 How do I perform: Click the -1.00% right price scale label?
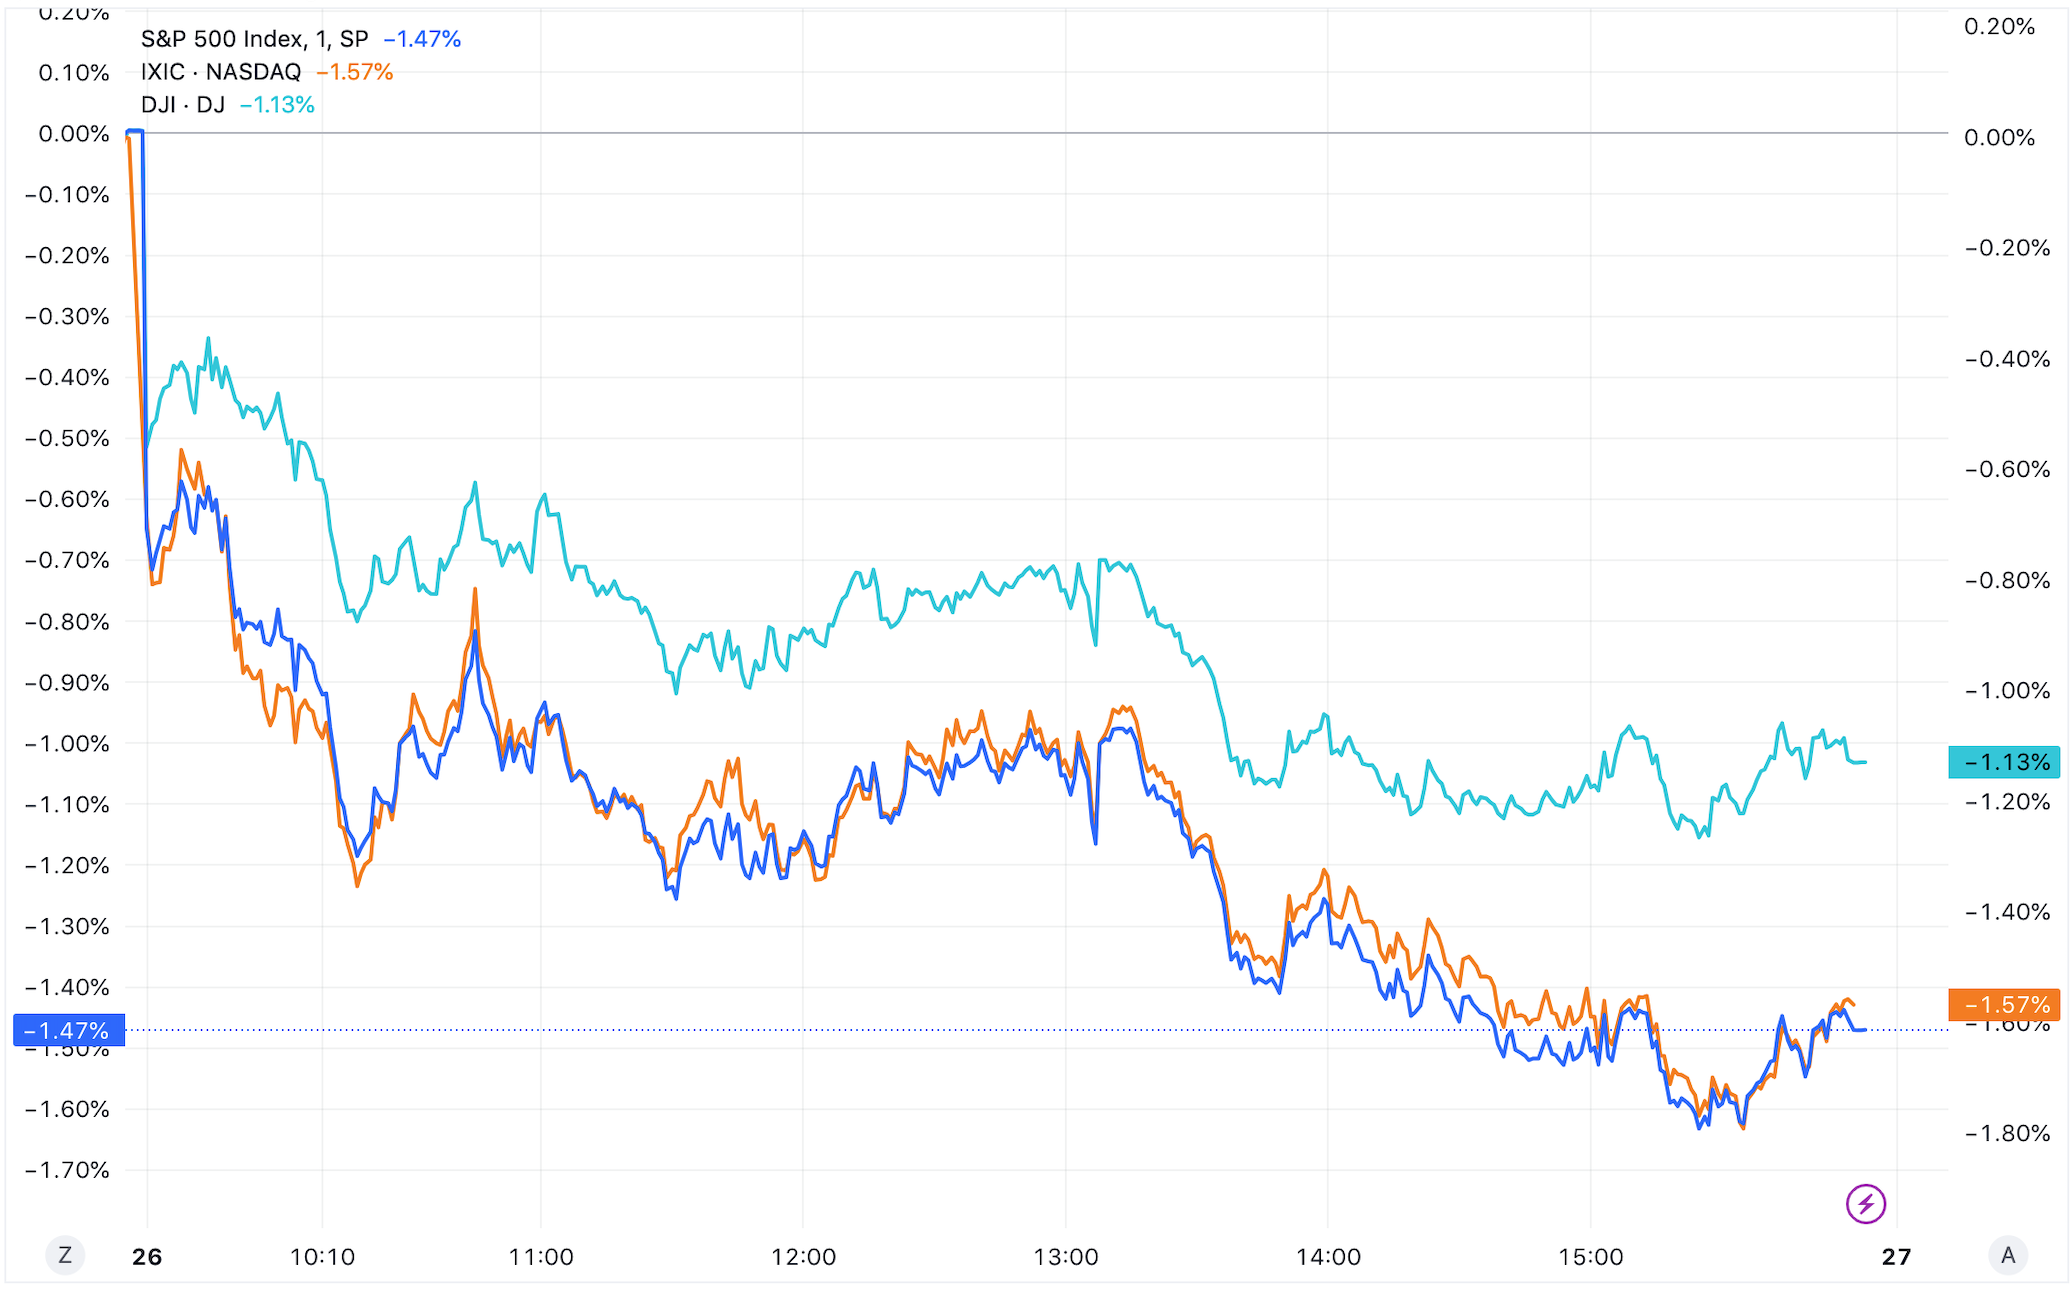click(2006, 691)
